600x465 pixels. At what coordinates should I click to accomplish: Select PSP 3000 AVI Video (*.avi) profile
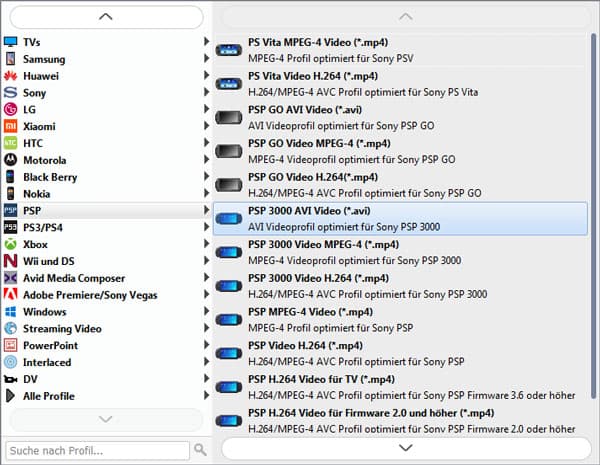tap(401, 219)
